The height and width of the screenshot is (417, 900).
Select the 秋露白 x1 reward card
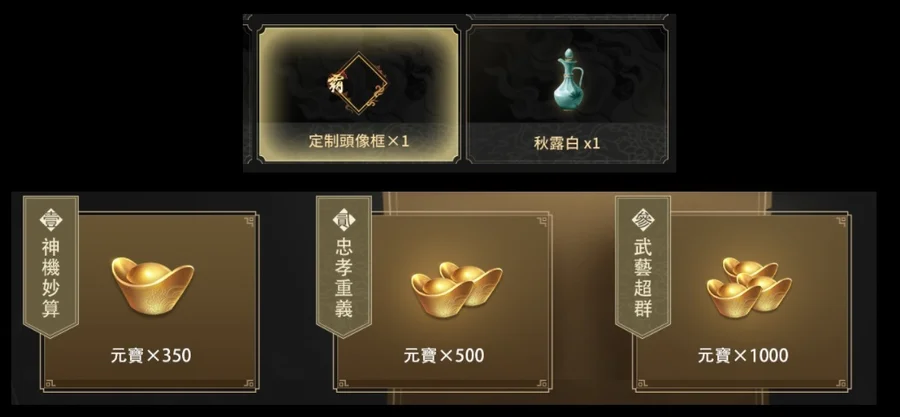pyautogui.click(x=567, y=95)
